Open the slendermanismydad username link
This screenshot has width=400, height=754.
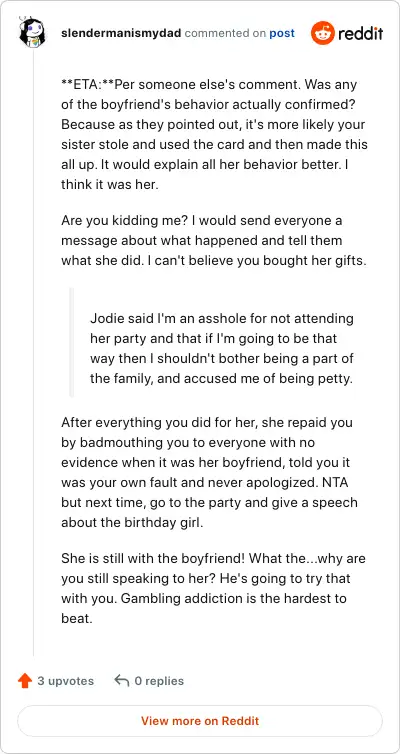121,33
